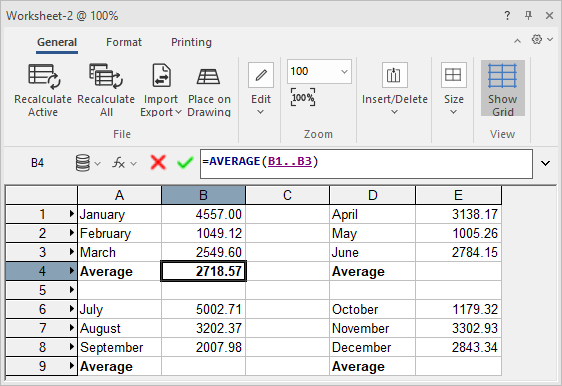The height and width of the screenshot is (386, 562).
Task: Click the cell containing 2784.15
Action: tap(458, 252)
